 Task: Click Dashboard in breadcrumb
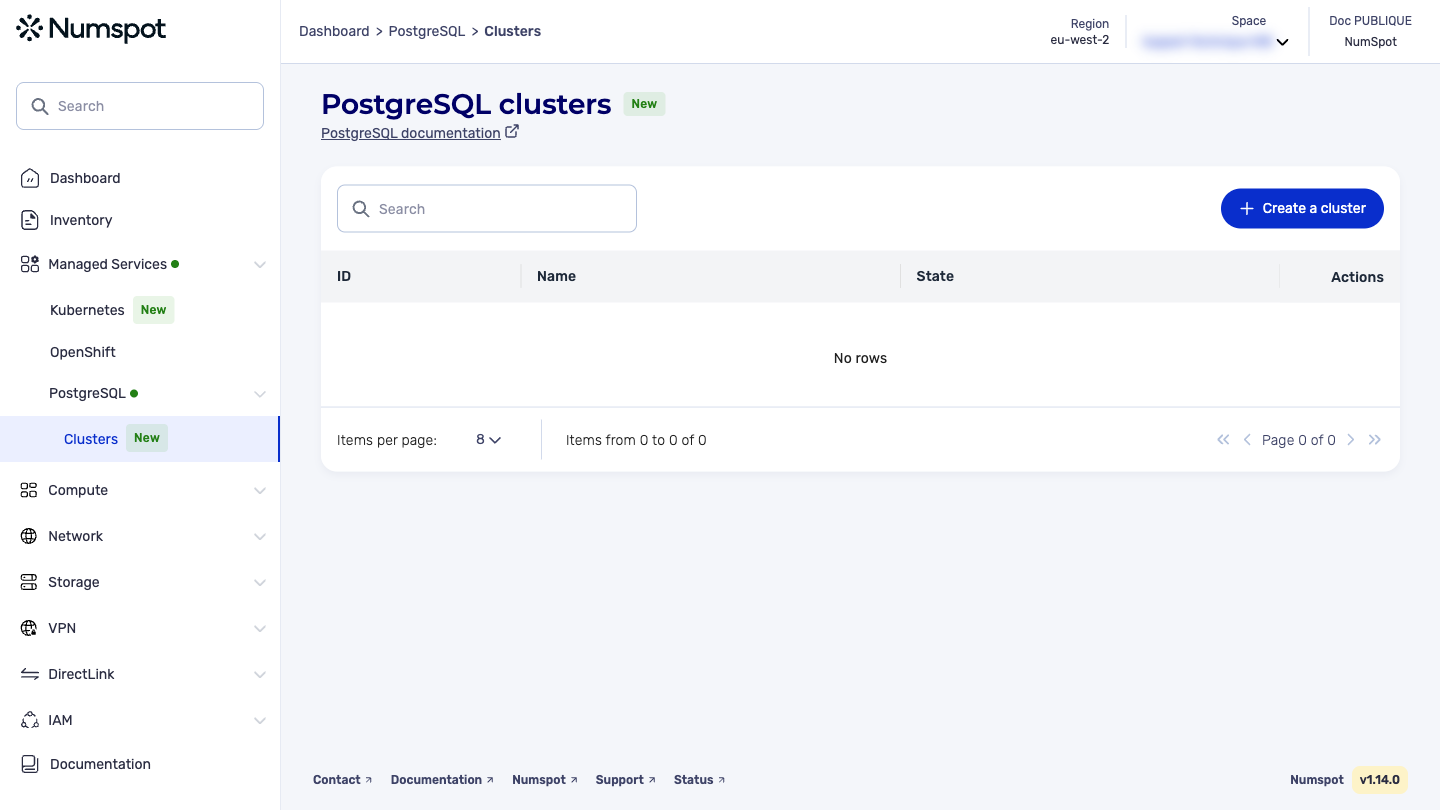click(x=334, y=31)
